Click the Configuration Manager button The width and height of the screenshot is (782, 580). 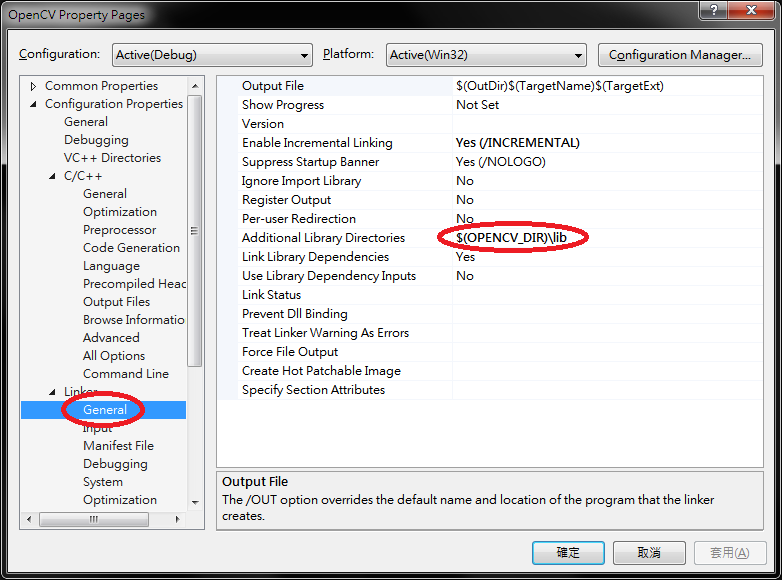click(x=680, y=55)
